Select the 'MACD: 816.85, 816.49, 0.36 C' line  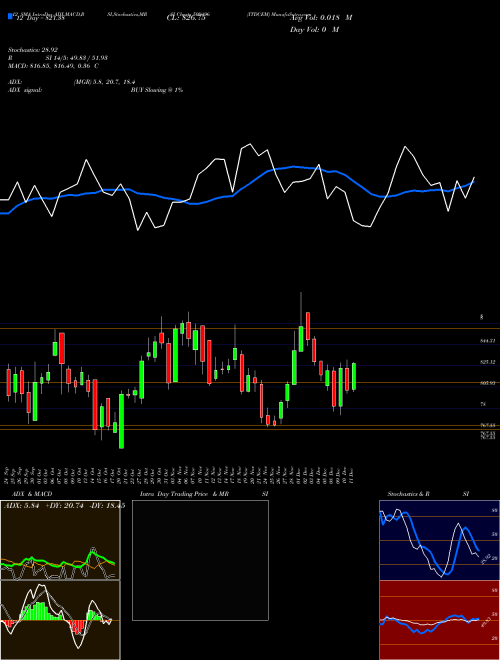(53, 66)
